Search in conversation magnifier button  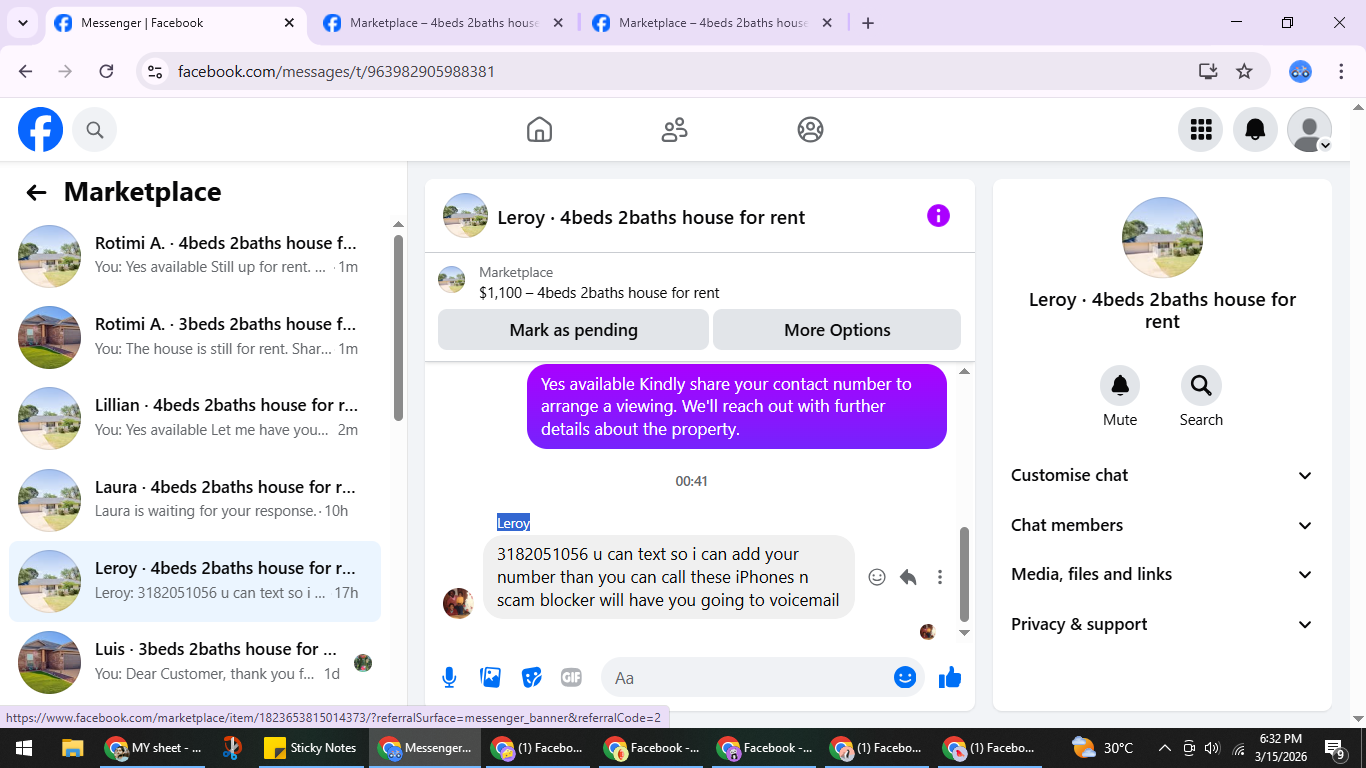[x=1201, y=386]
